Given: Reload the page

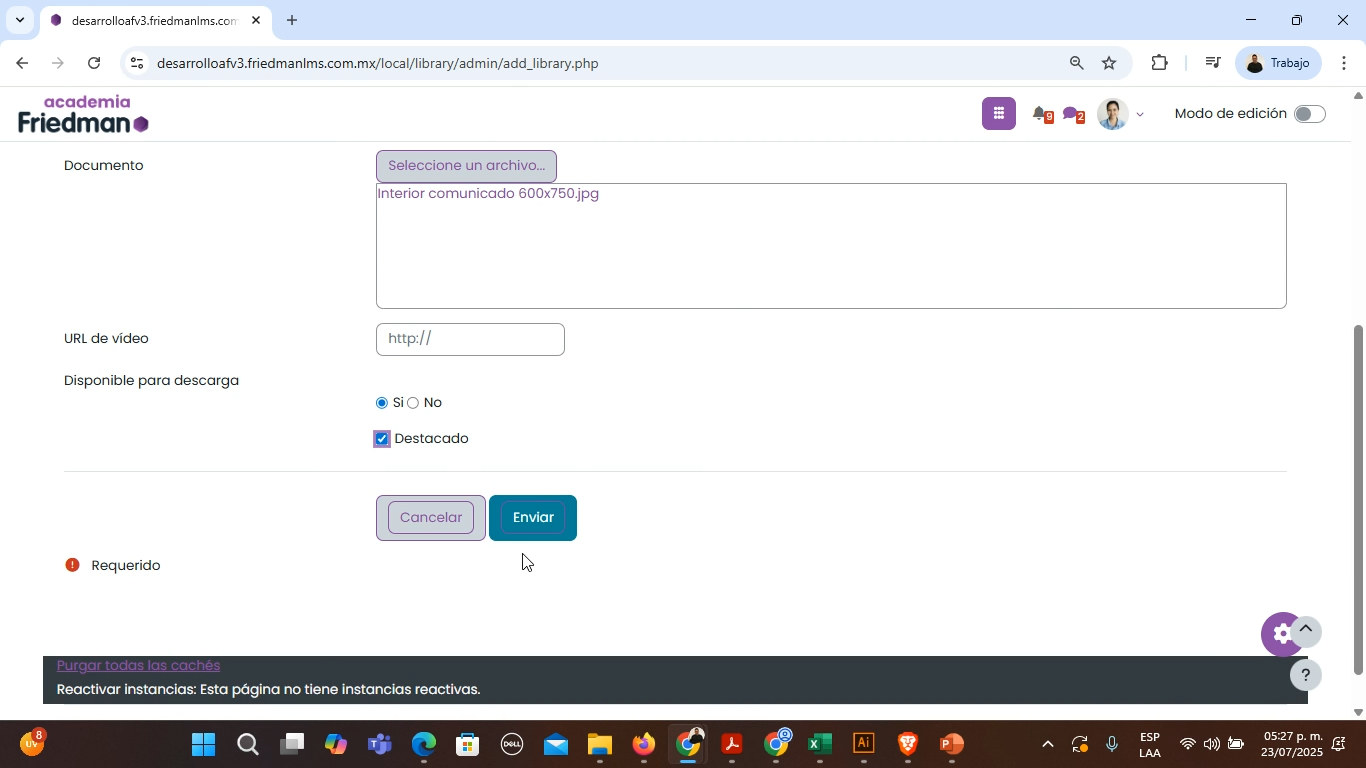Looking at the screenshot, I should (x=94, y=63).
